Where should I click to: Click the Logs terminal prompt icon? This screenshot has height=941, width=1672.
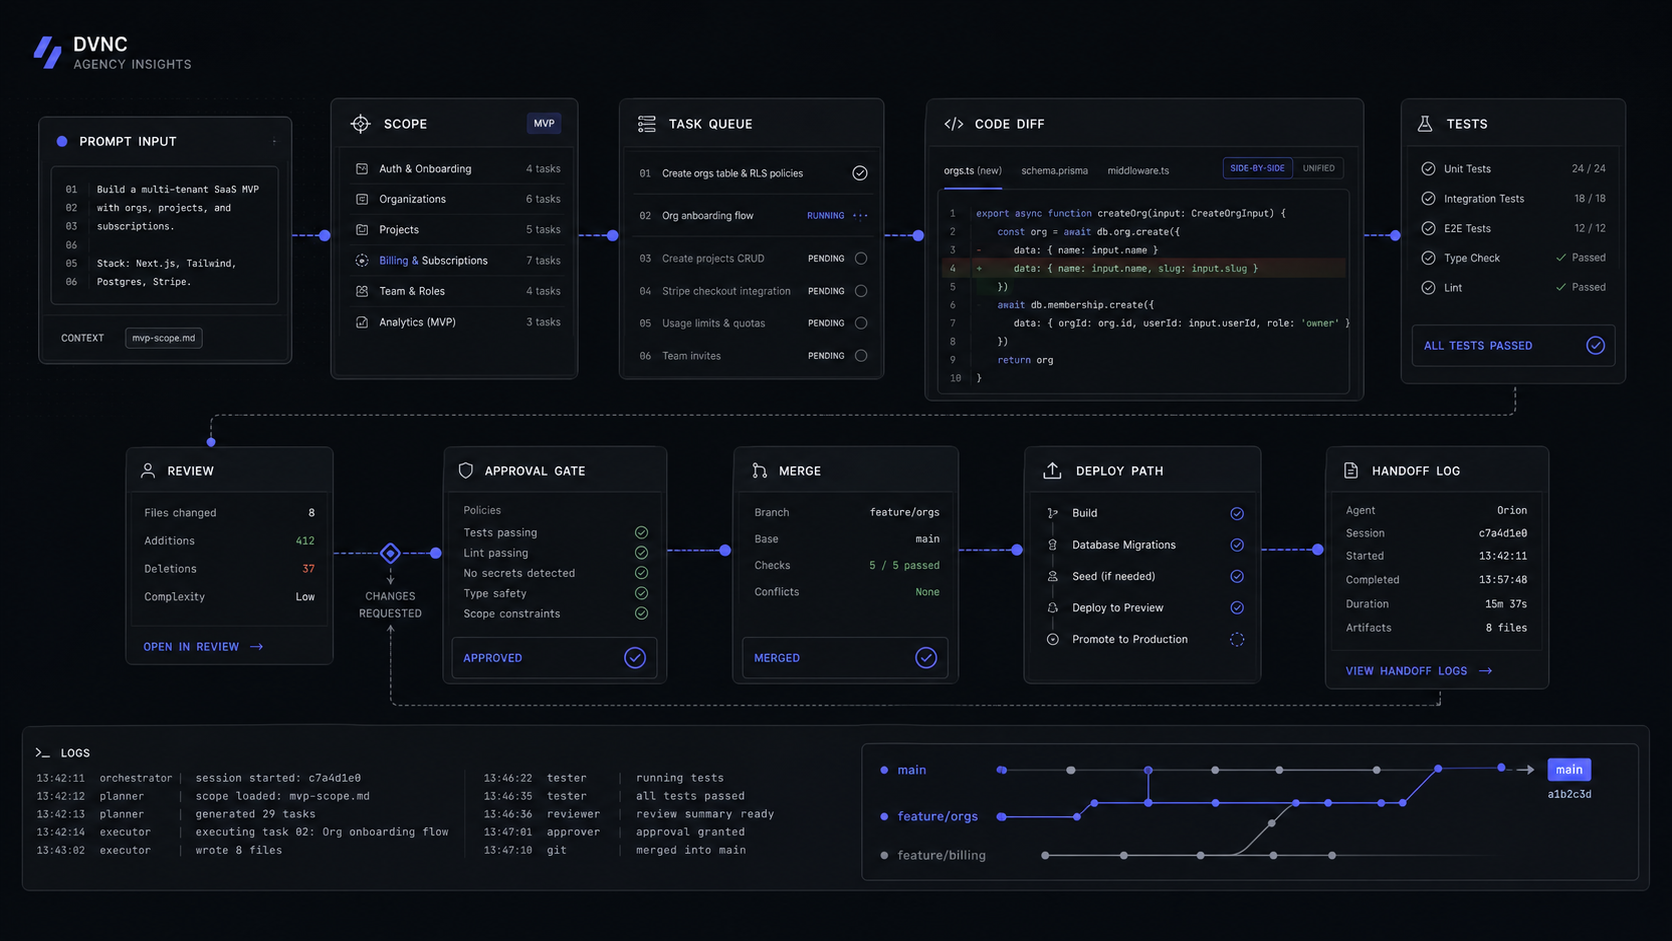click(x=42, y=753)
